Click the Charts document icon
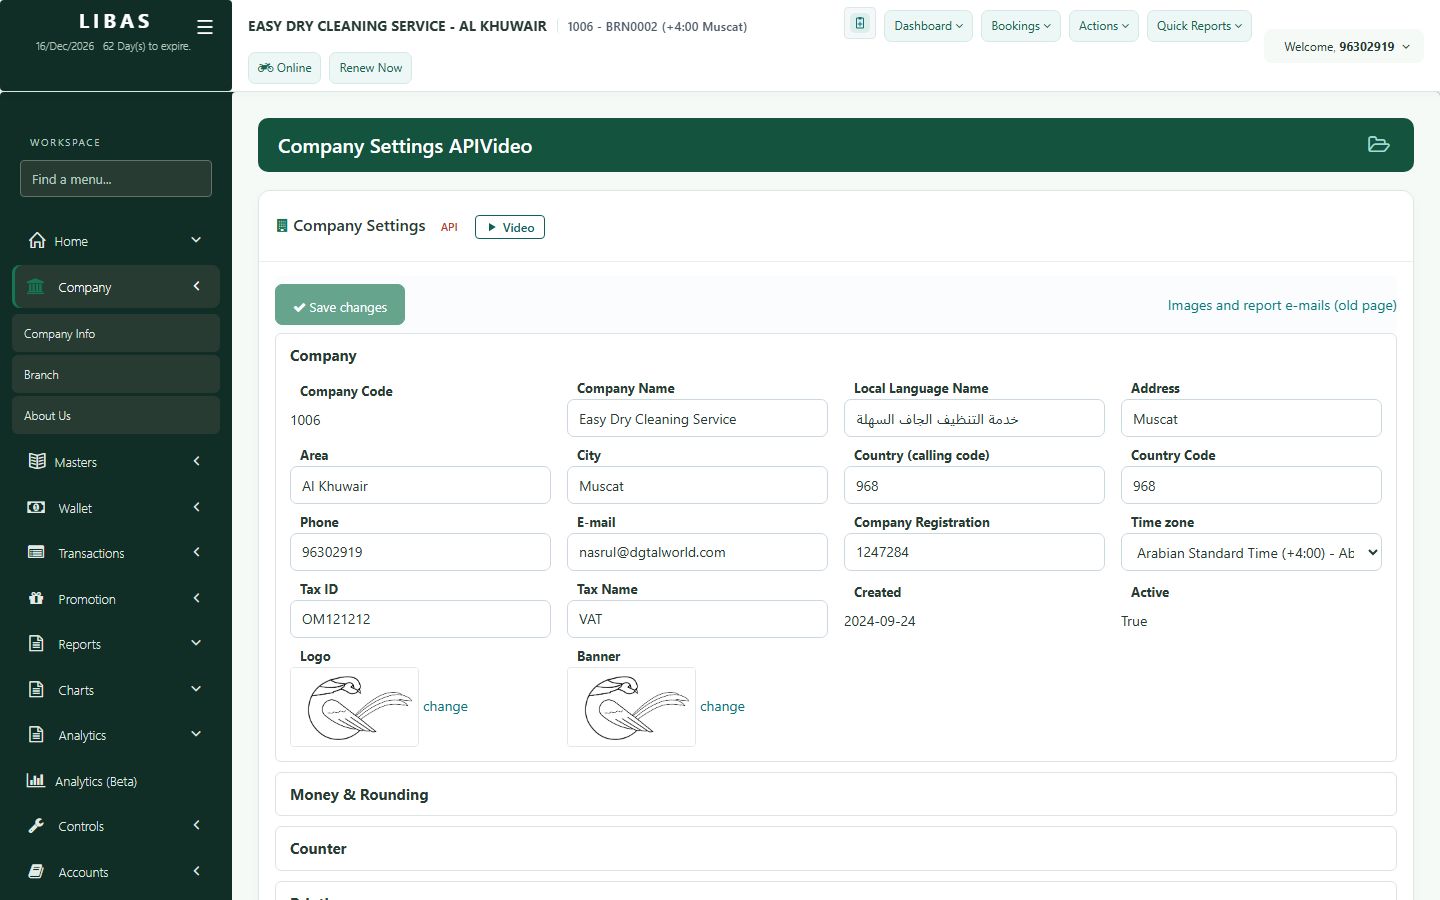1440x900 pixels. [x=36, y=689]
